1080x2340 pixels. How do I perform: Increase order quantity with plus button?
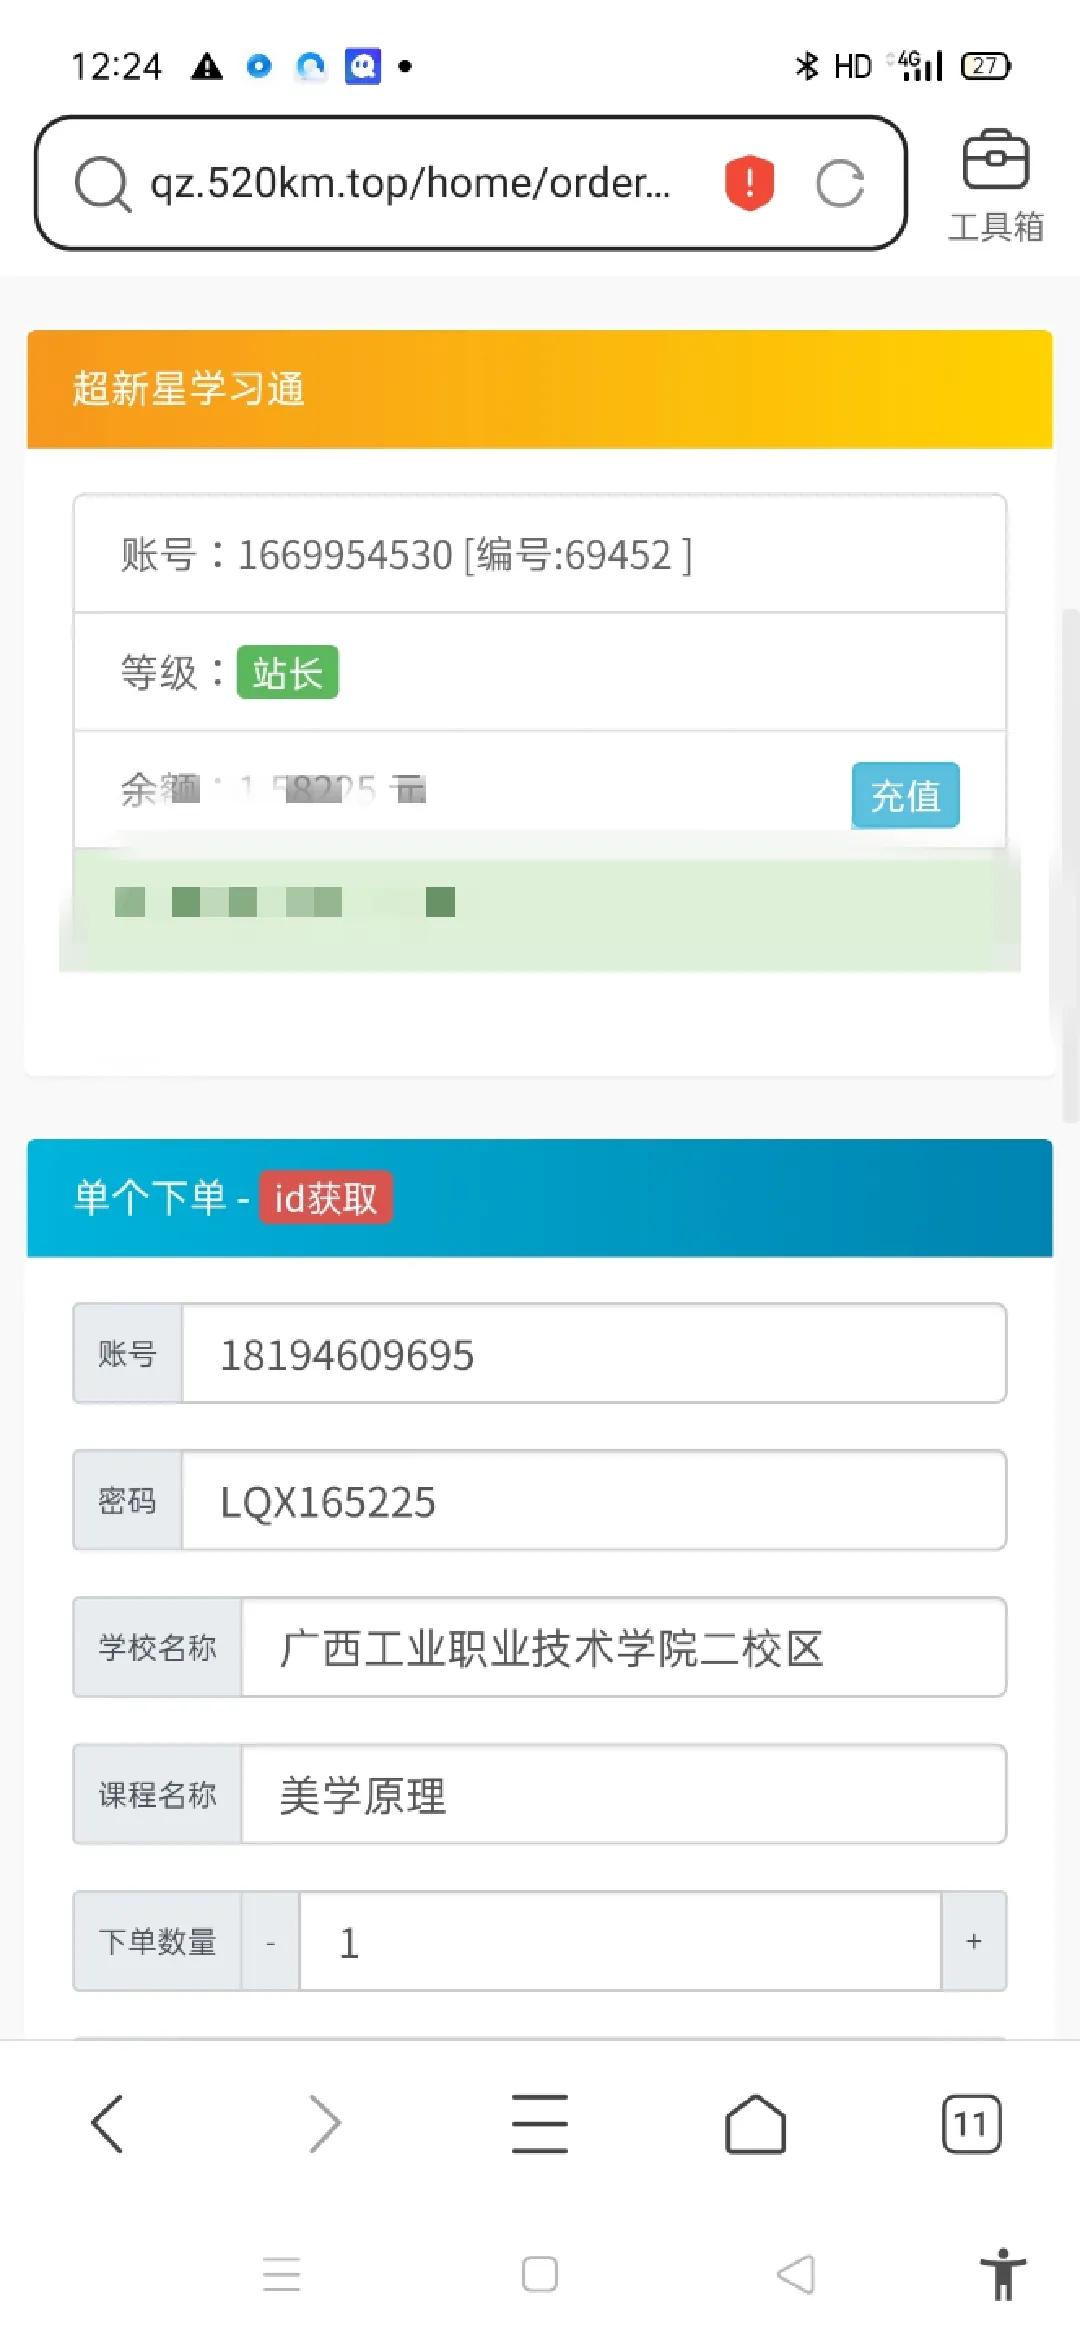point(973,1942)
